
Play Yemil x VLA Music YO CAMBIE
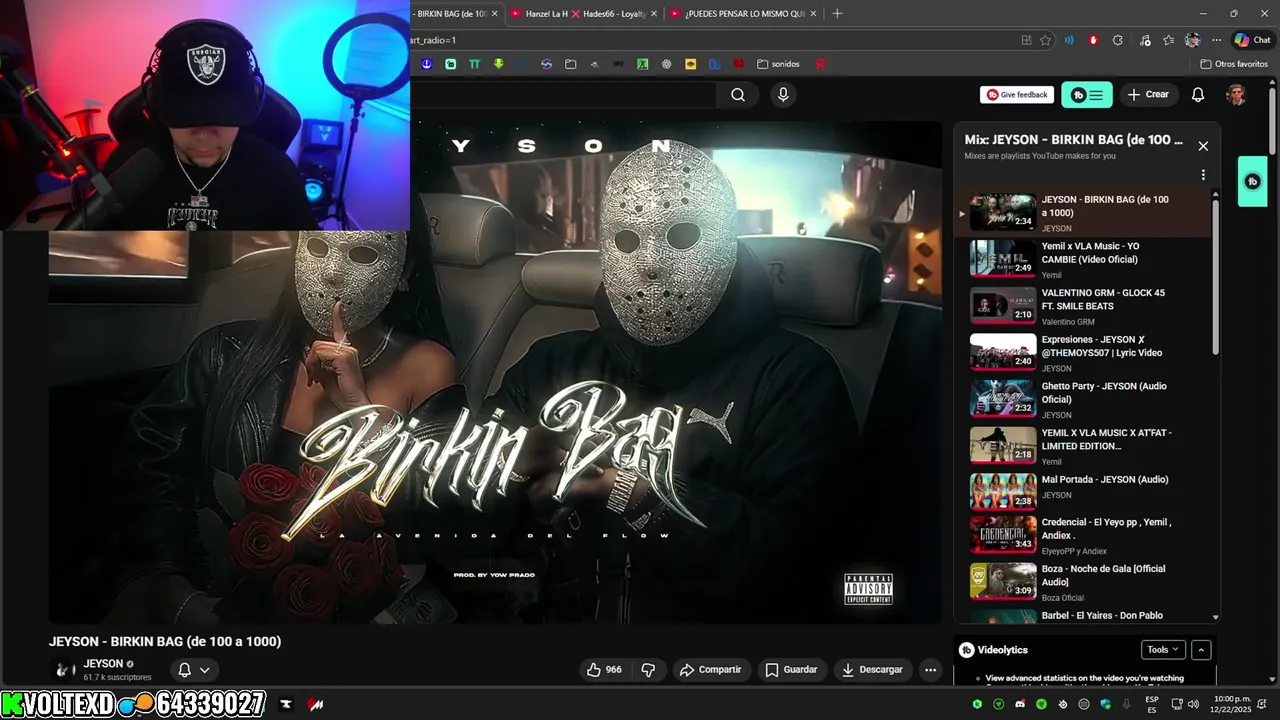point(1085,259)
